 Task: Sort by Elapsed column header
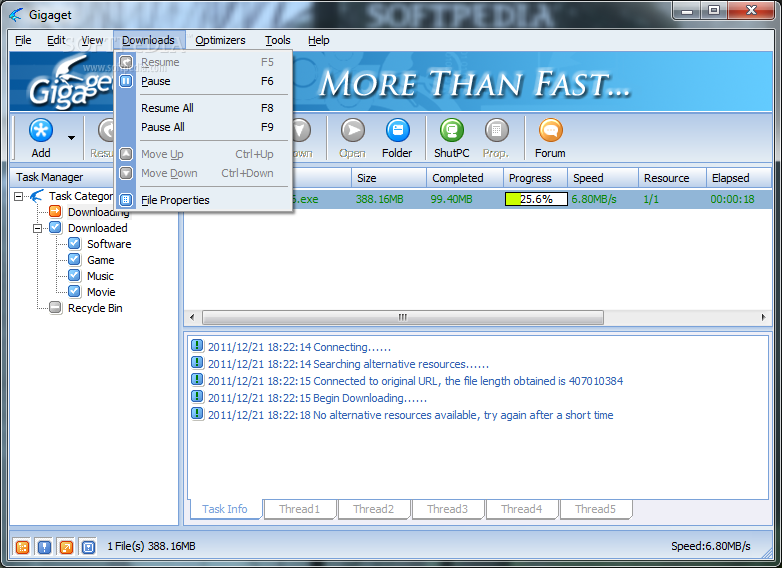coord(739,178)
